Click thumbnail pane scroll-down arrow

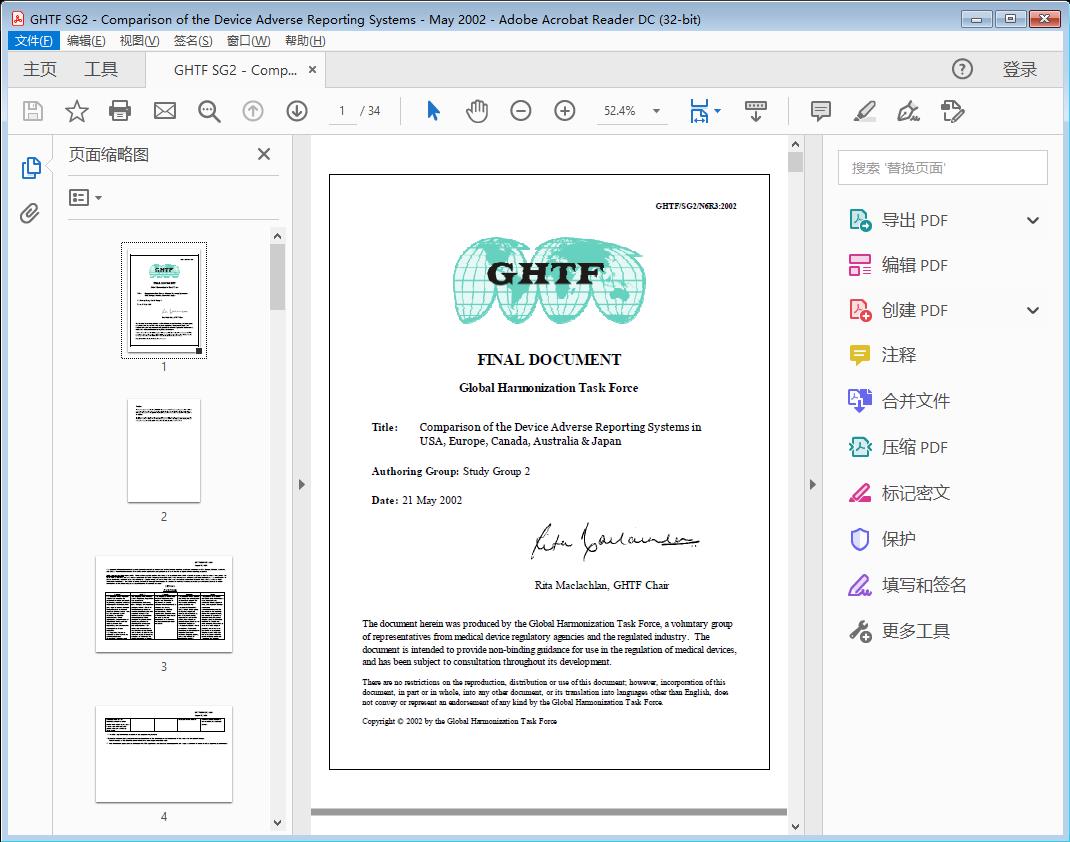click(277, 823)
